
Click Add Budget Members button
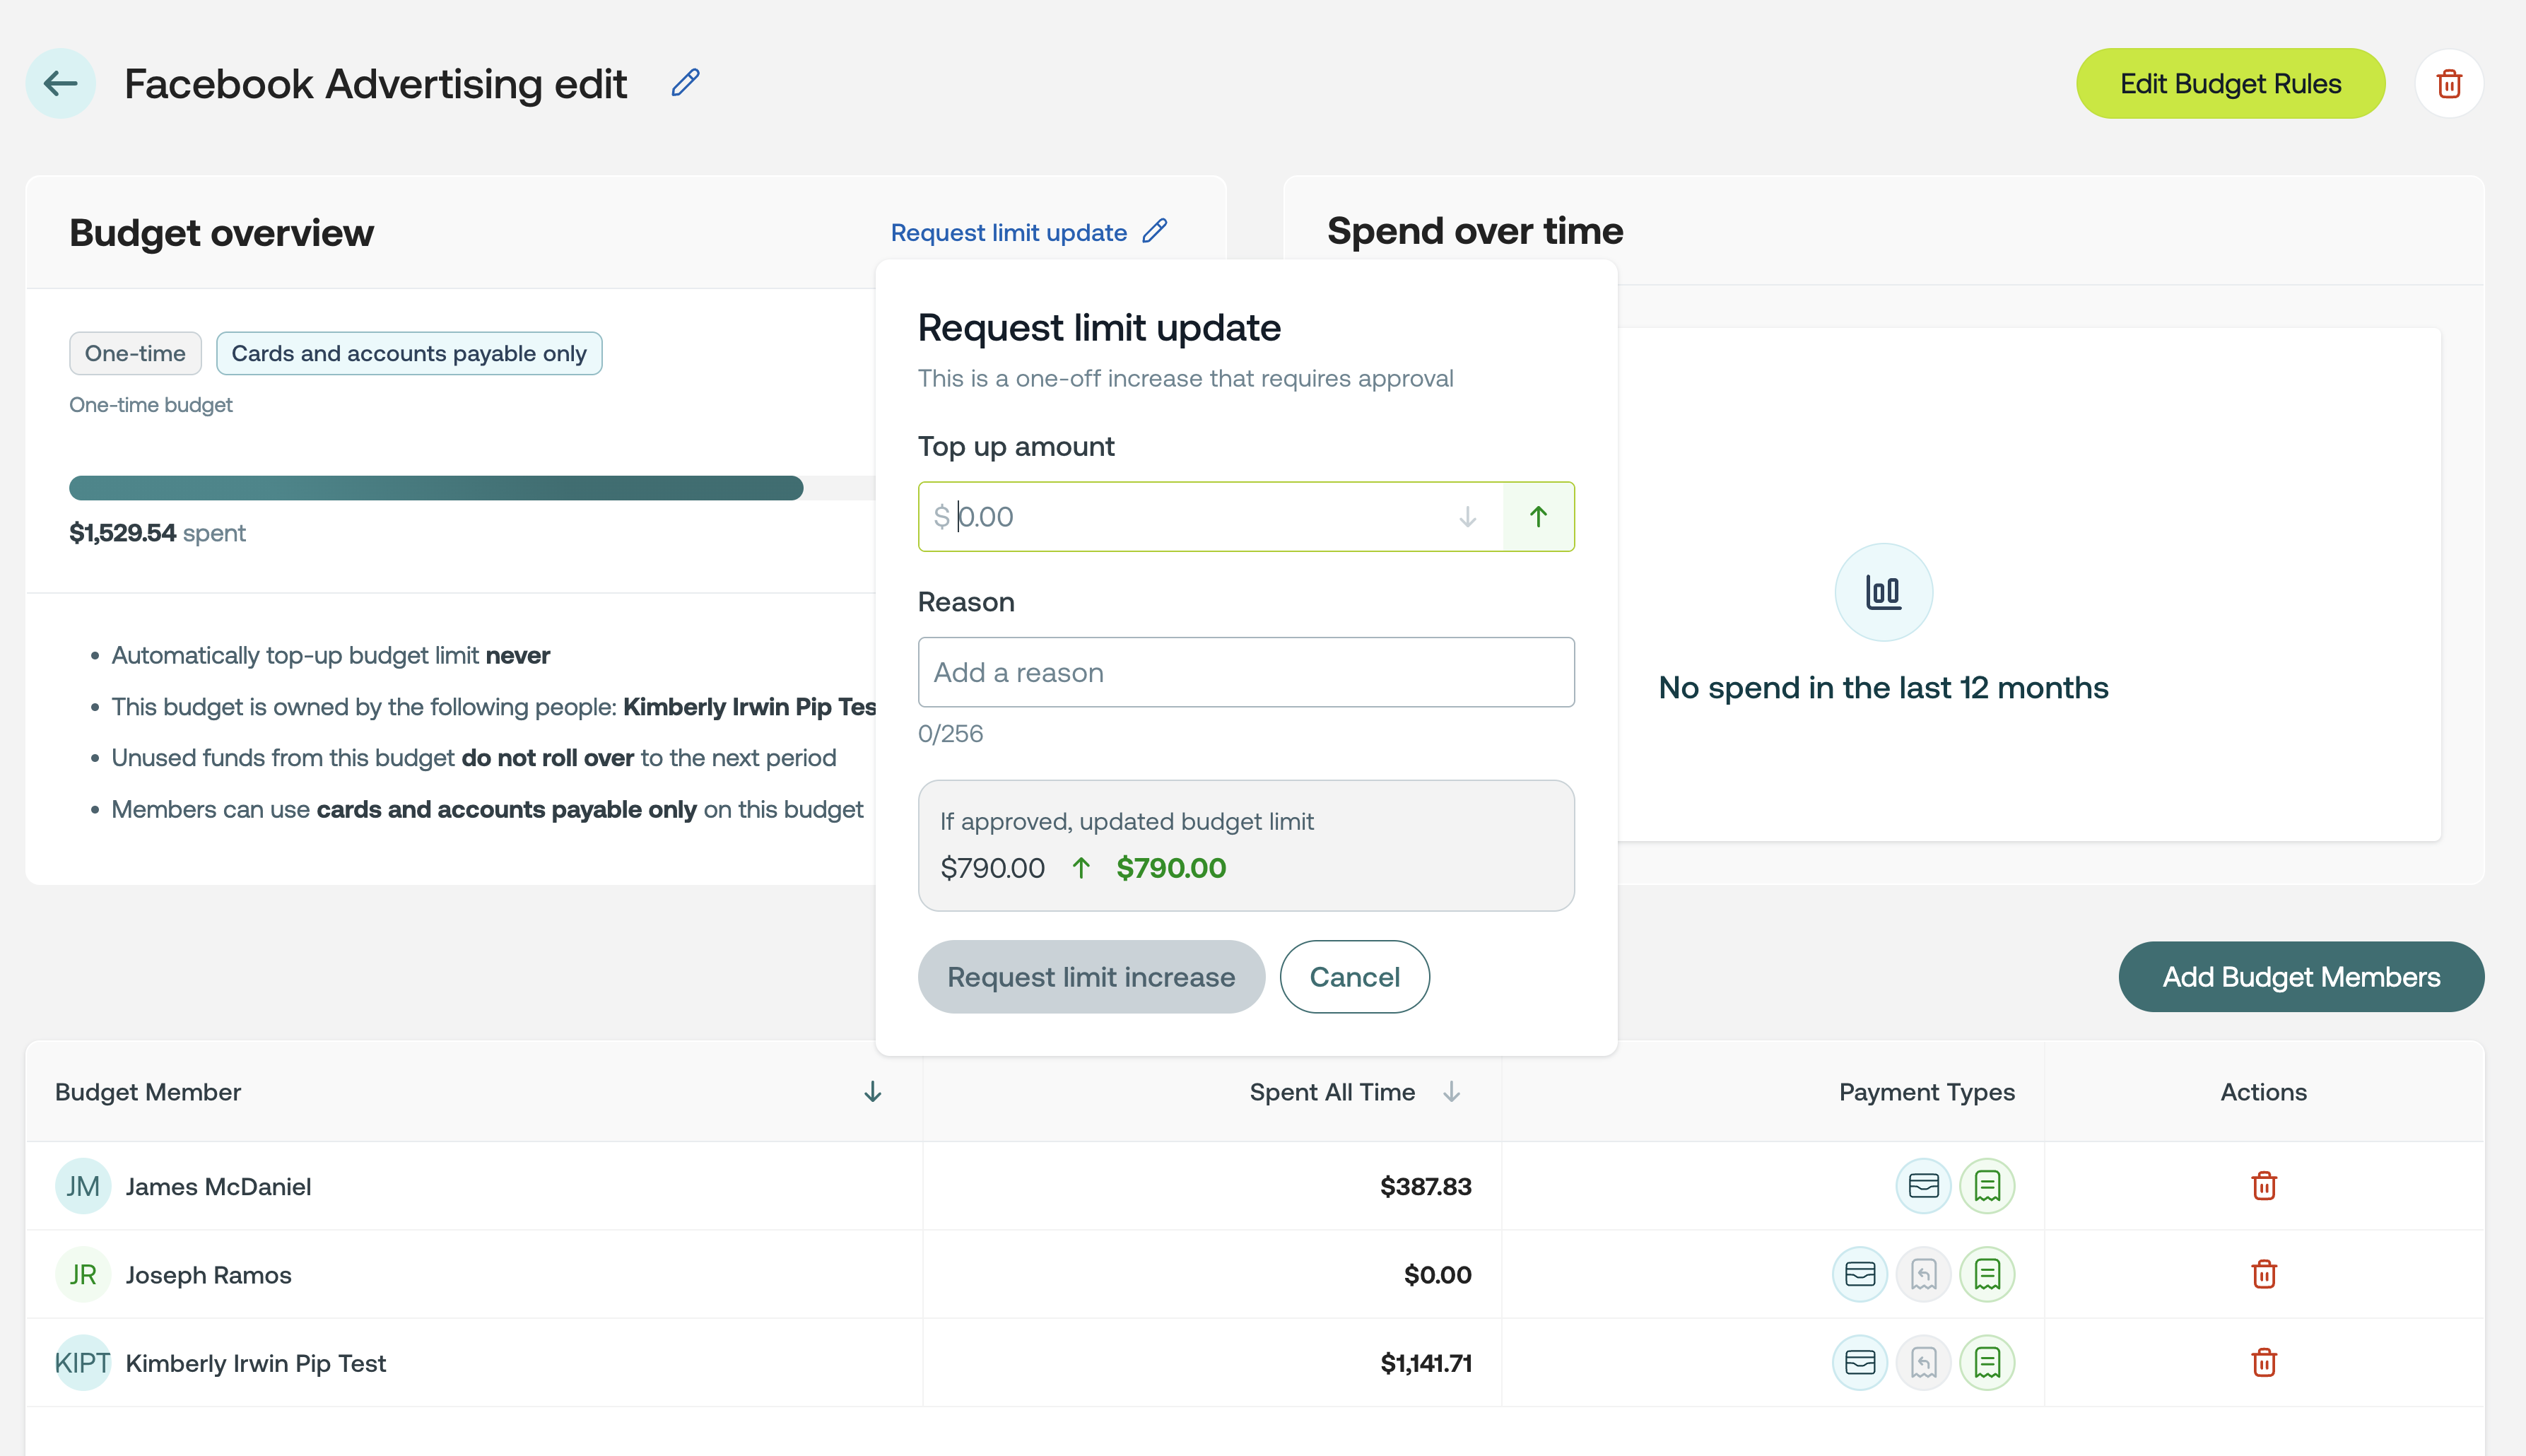click(x=2301, y=976)
